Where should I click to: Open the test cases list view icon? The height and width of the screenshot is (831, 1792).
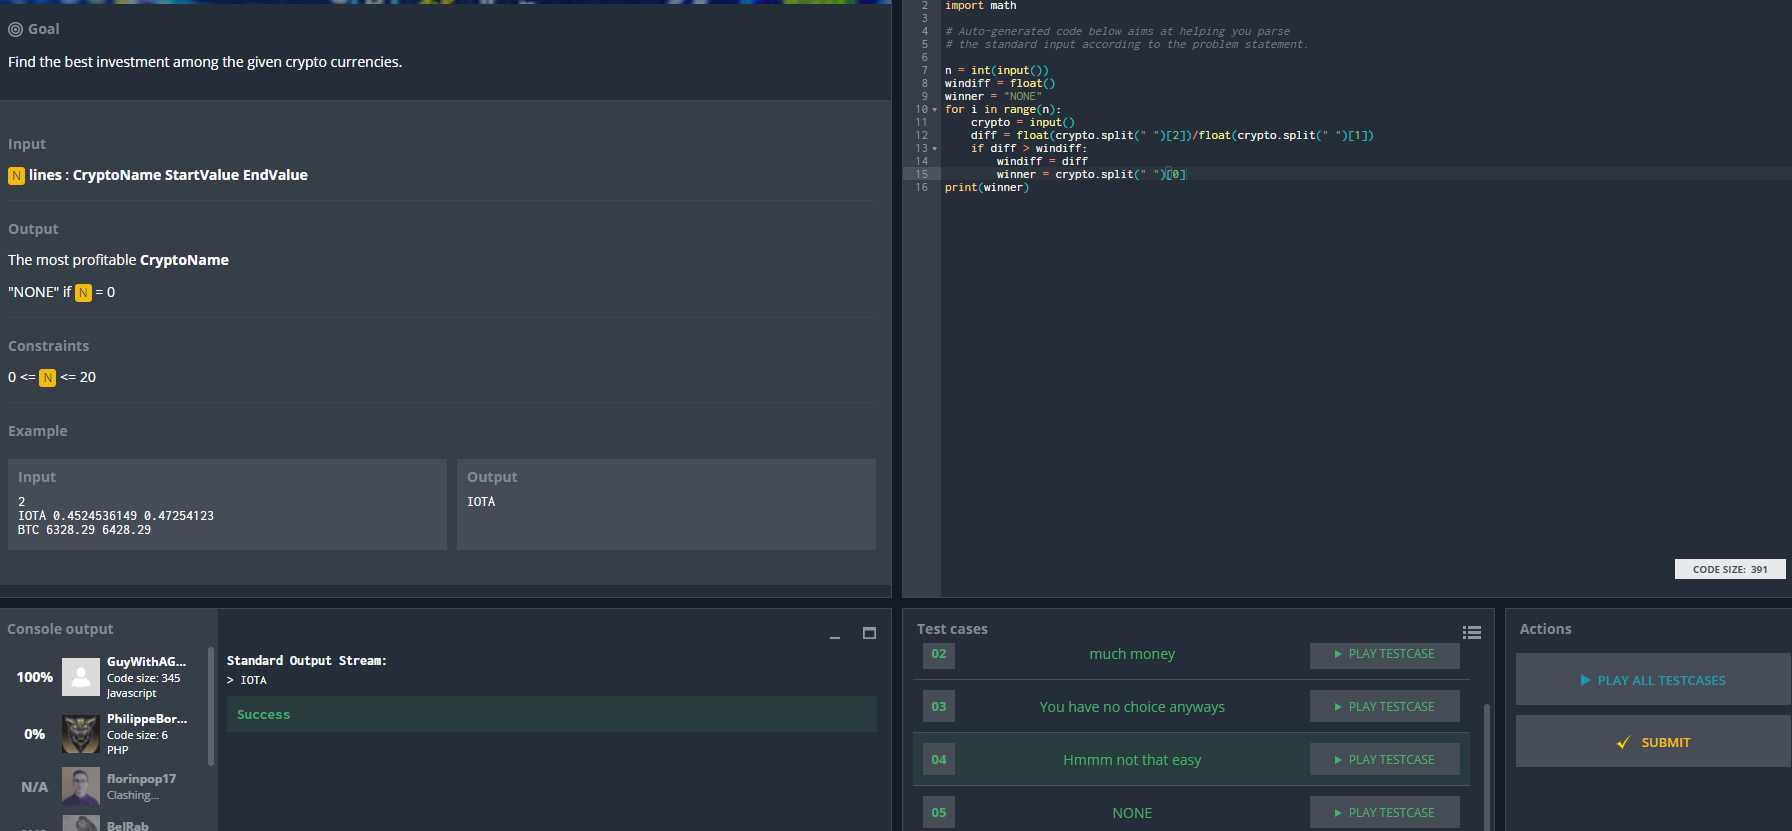click(1471, 632)
